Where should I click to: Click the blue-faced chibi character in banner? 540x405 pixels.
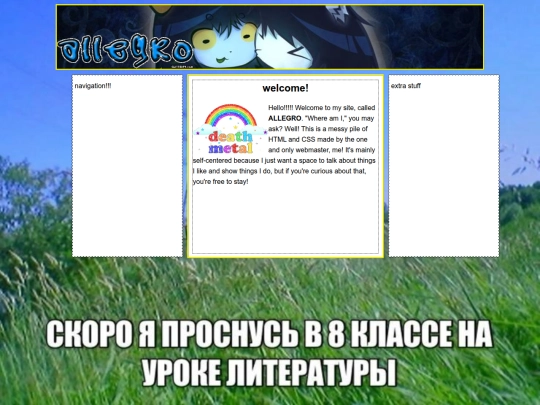point(225,44)
